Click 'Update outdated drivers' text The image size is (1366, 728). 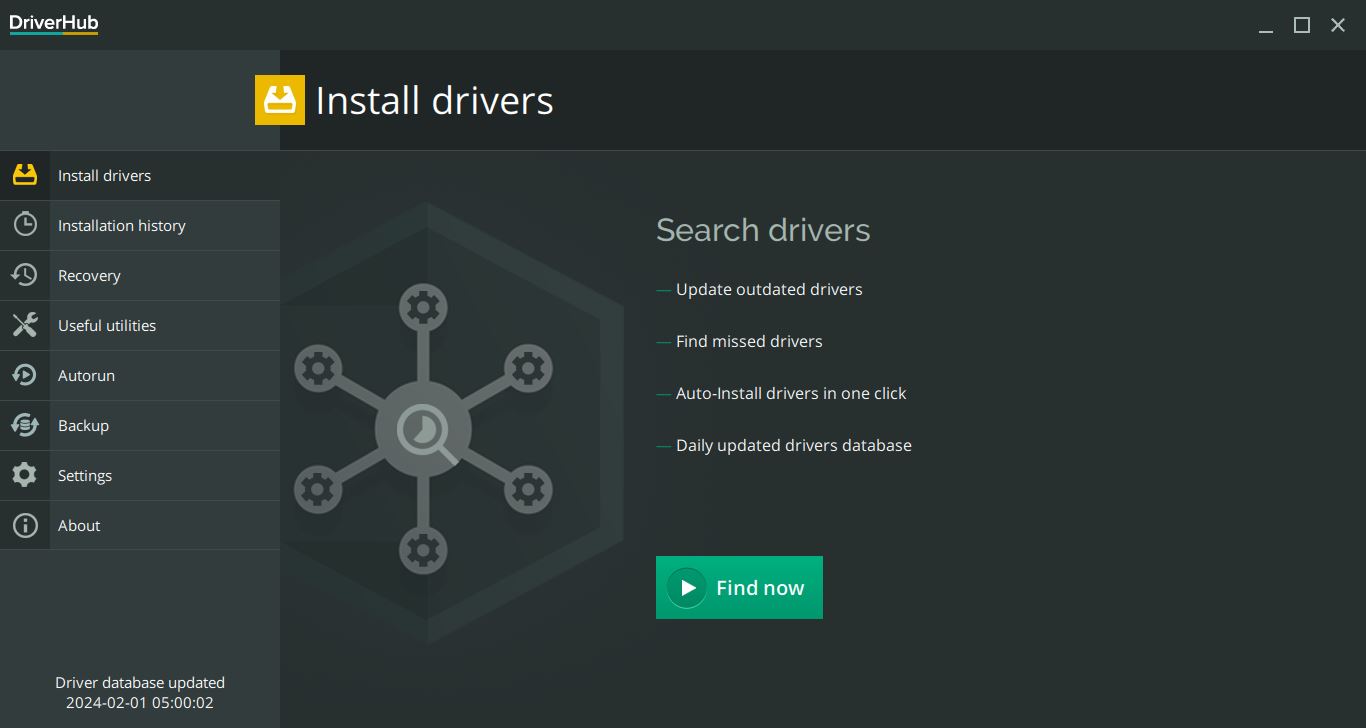(x=769, y=289)
